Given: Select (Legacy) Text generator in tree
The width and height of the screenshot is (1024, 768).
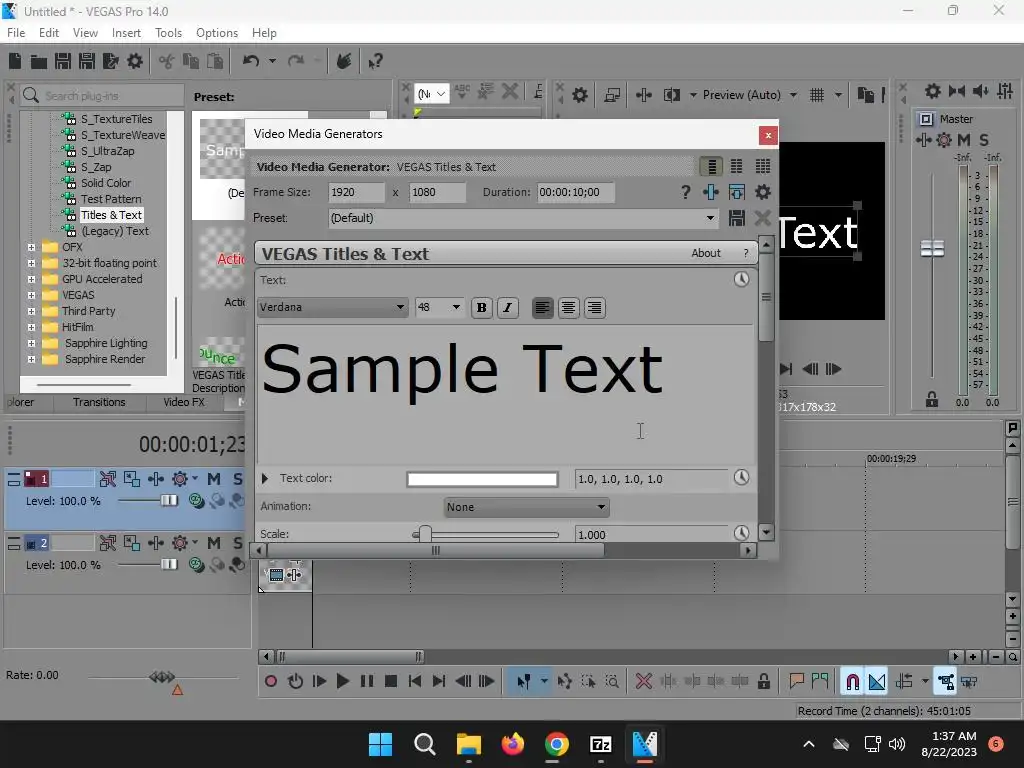Looking at the screenshot, I should pos(115,231).
